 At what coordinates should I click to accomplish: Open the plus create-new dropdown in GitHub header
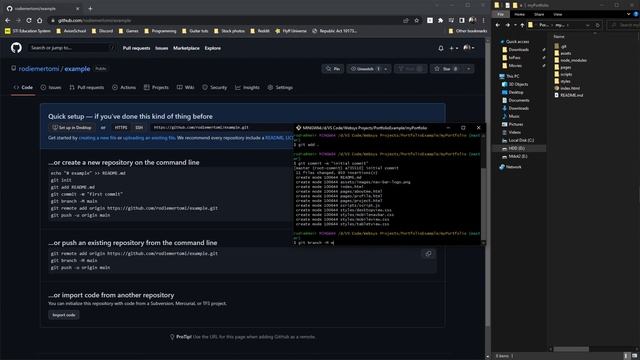point(453,48)
